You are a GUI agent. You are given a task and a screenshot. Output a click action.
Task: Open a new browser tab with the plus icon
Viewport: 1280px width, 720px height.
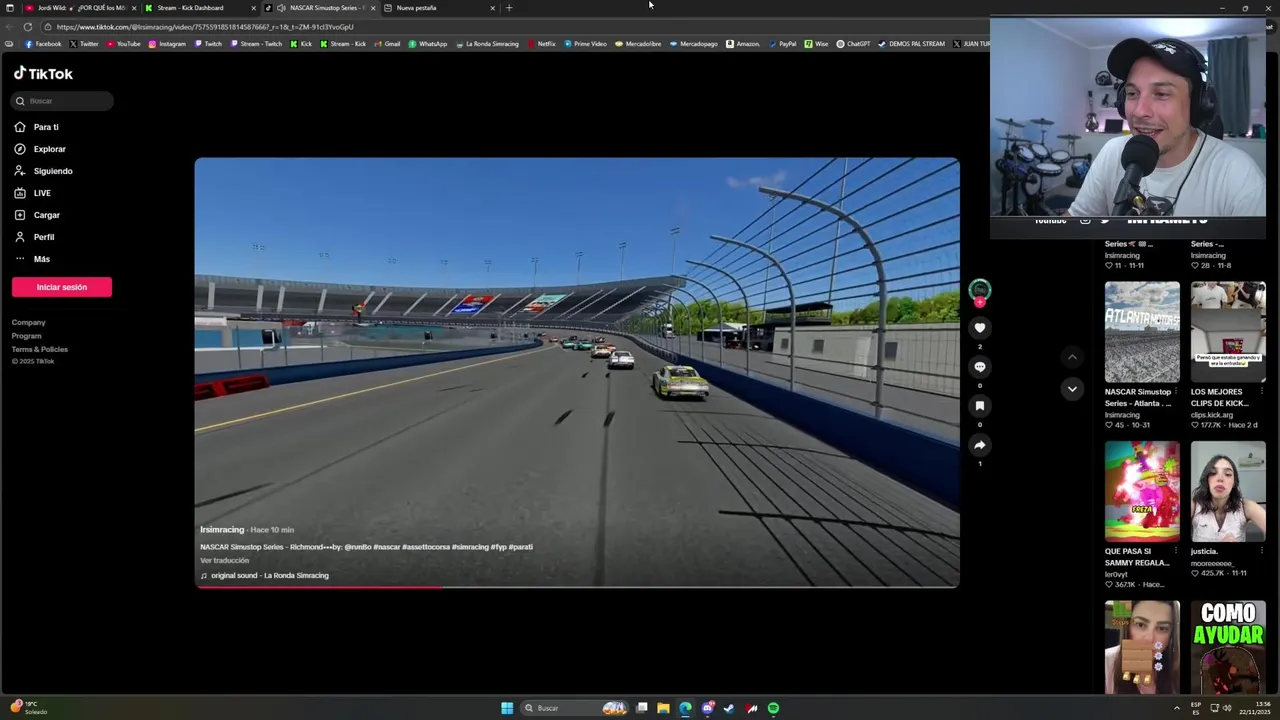point(509,8)
